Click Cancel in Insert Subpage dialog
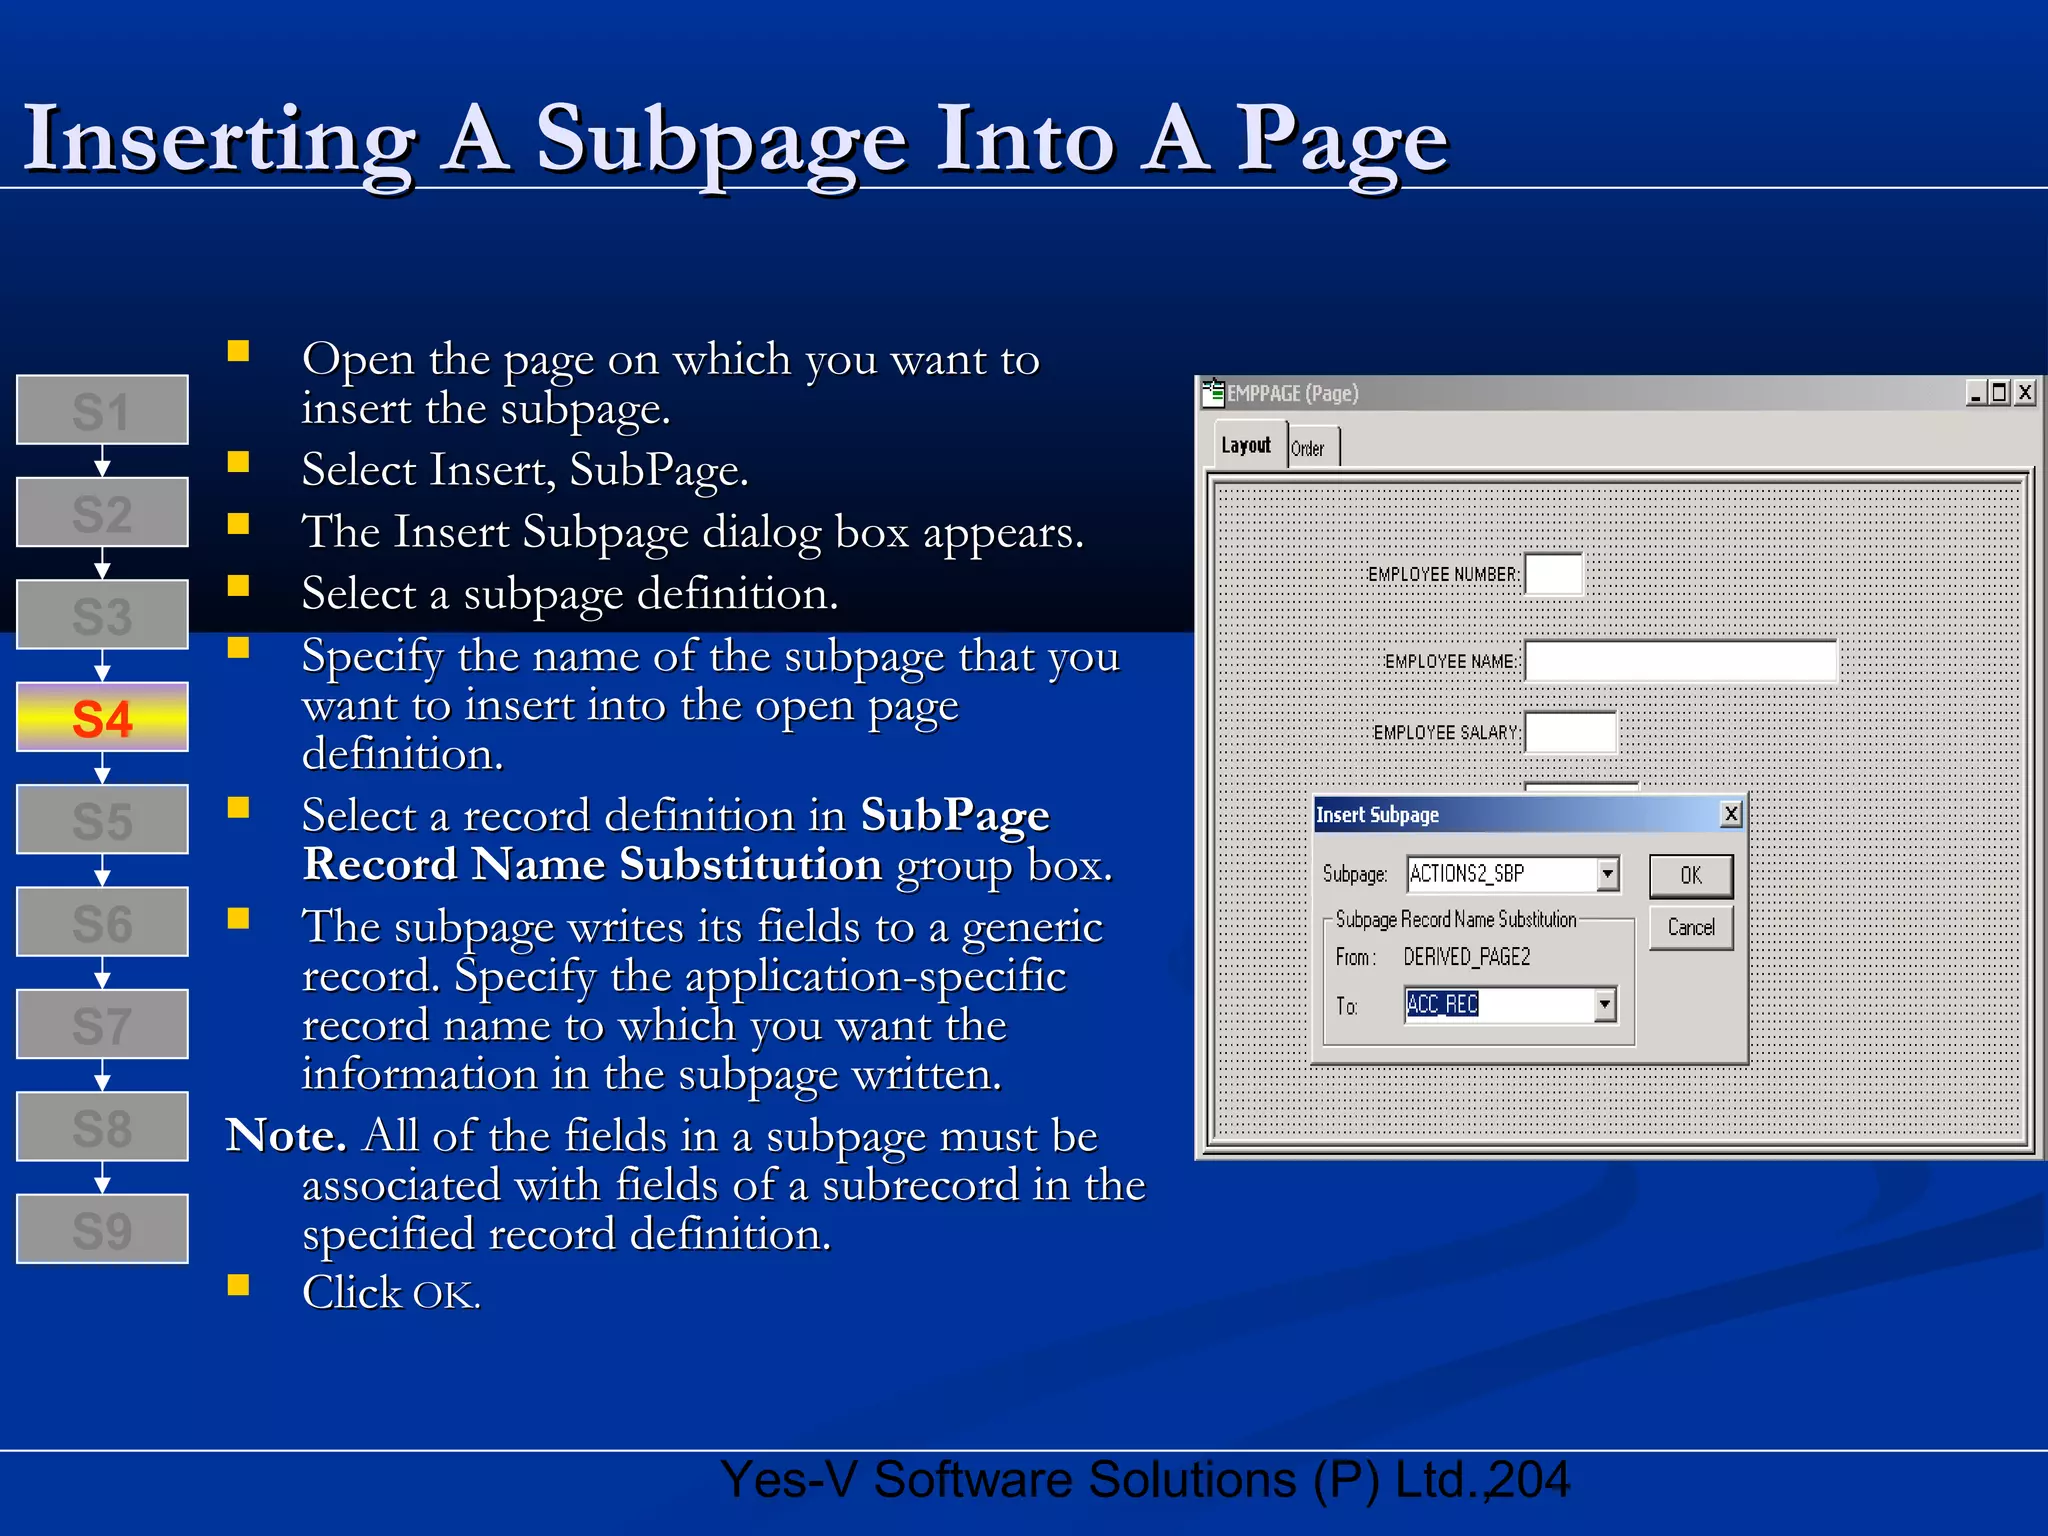This screenshot has width=2048, height=1536. [1691, 927]
